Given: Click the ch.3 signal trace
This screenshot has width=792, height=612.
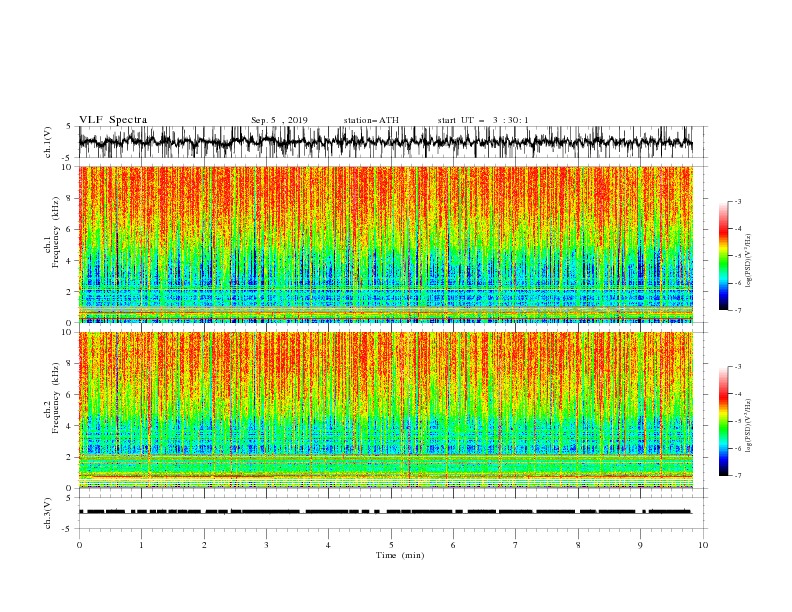Looking at the screenshot, I should point(386,512).
